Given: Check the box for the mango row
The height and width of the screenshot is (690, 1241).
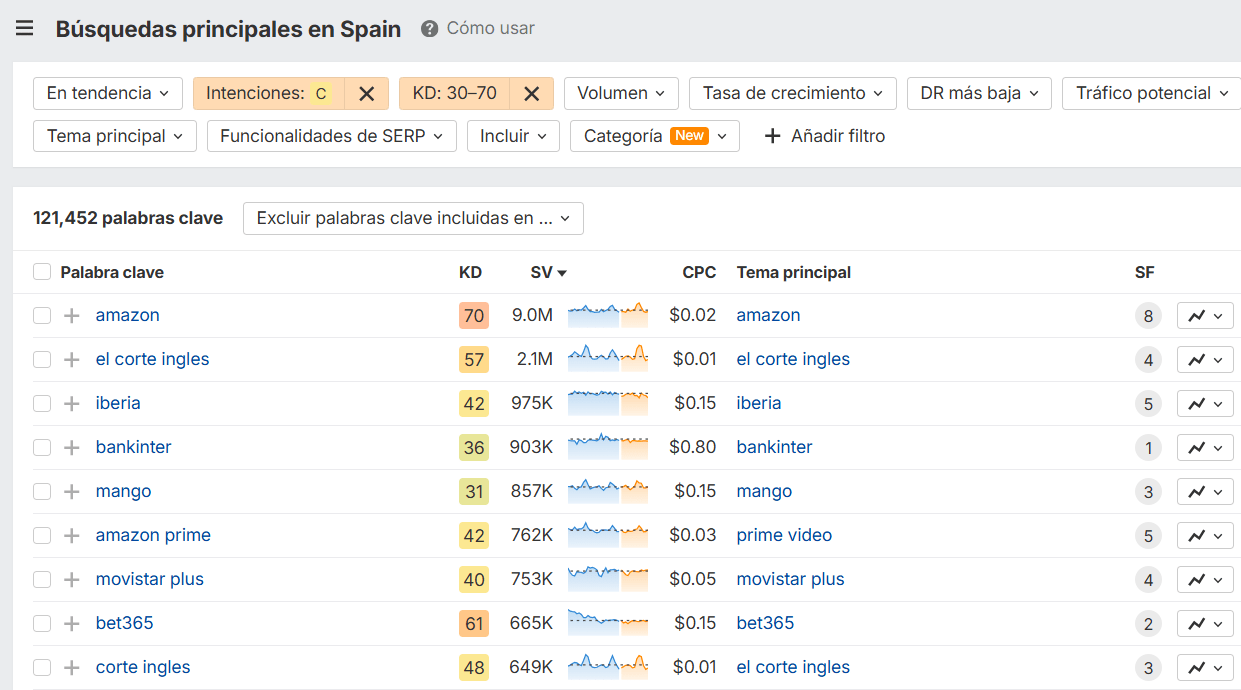Looking at the screenshot, I should [x=42, y=492].
